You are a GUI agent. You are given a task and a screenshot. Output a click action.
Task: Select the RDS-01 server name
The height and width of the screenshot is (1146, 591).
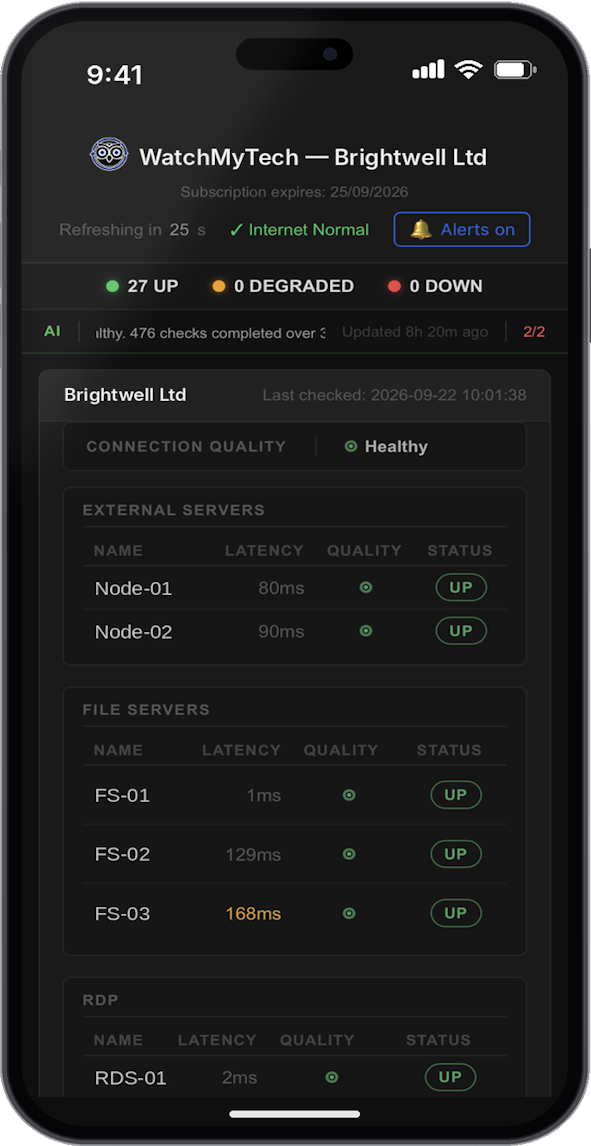[131, 1078]
